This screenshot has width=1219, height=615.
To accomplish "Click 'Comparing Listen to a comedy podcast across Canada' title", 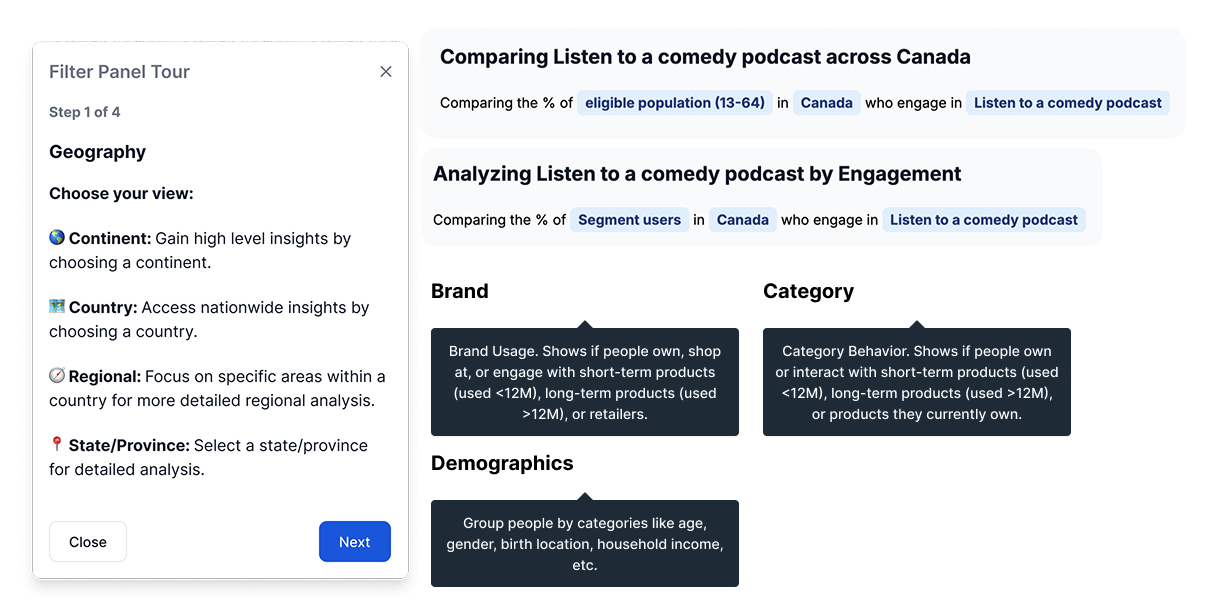I will [x=705, y=57].
